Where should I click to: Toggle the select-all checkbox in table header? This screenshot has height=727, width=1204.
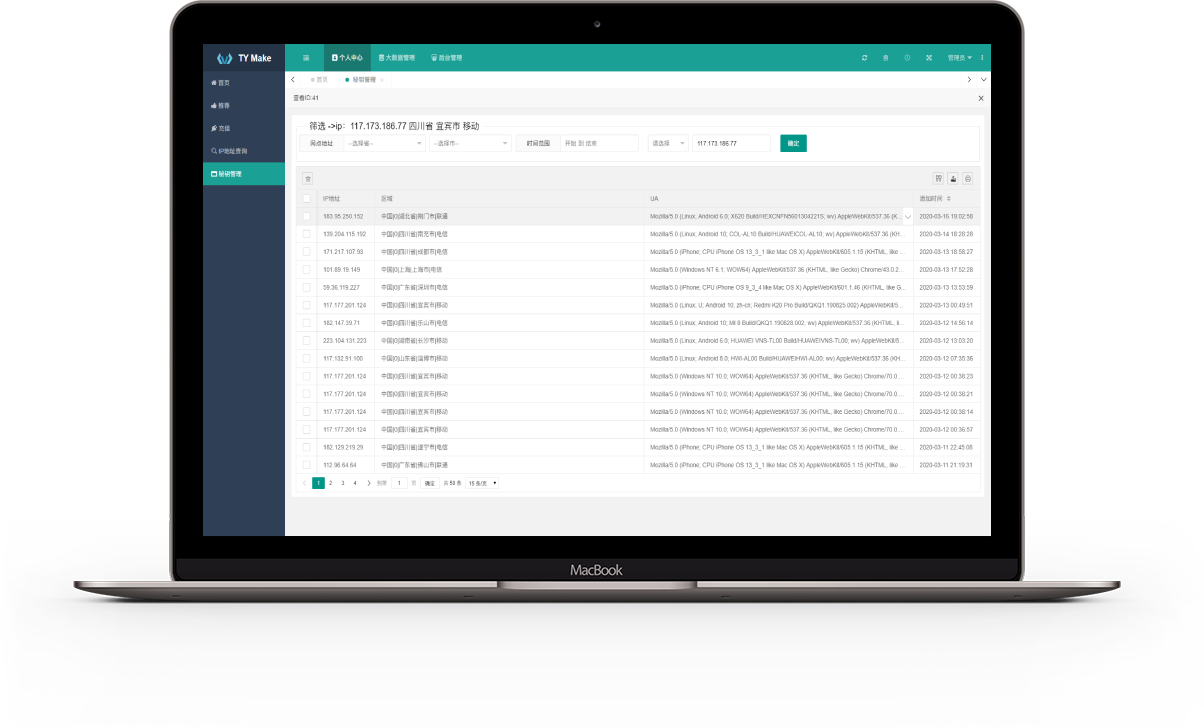(x=307, y=199)
